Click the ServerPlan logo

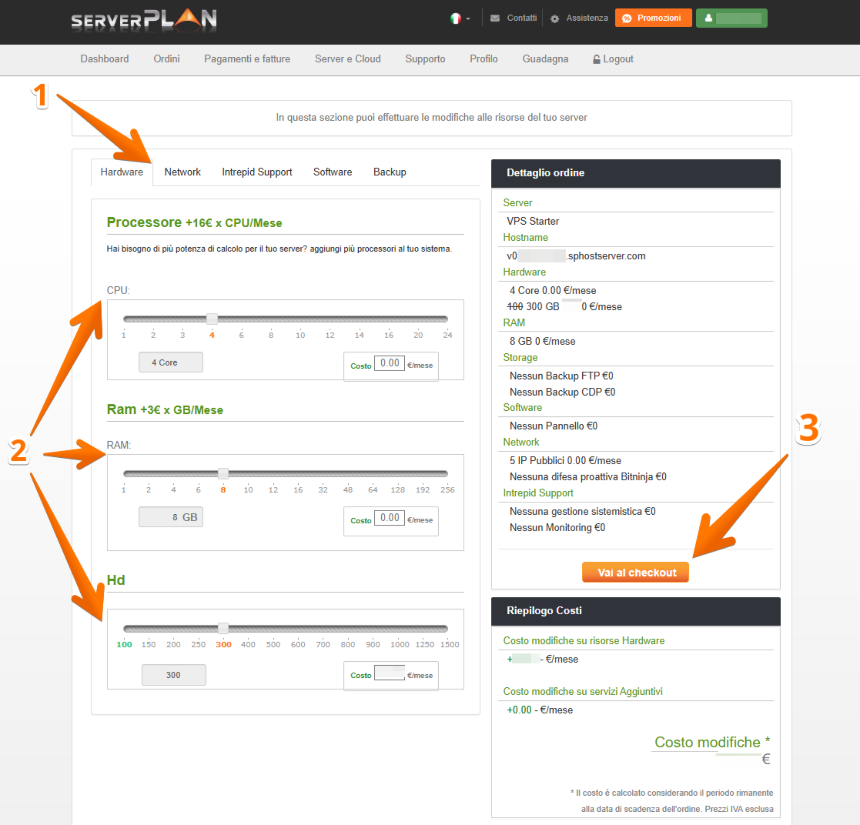pos(143,19)
